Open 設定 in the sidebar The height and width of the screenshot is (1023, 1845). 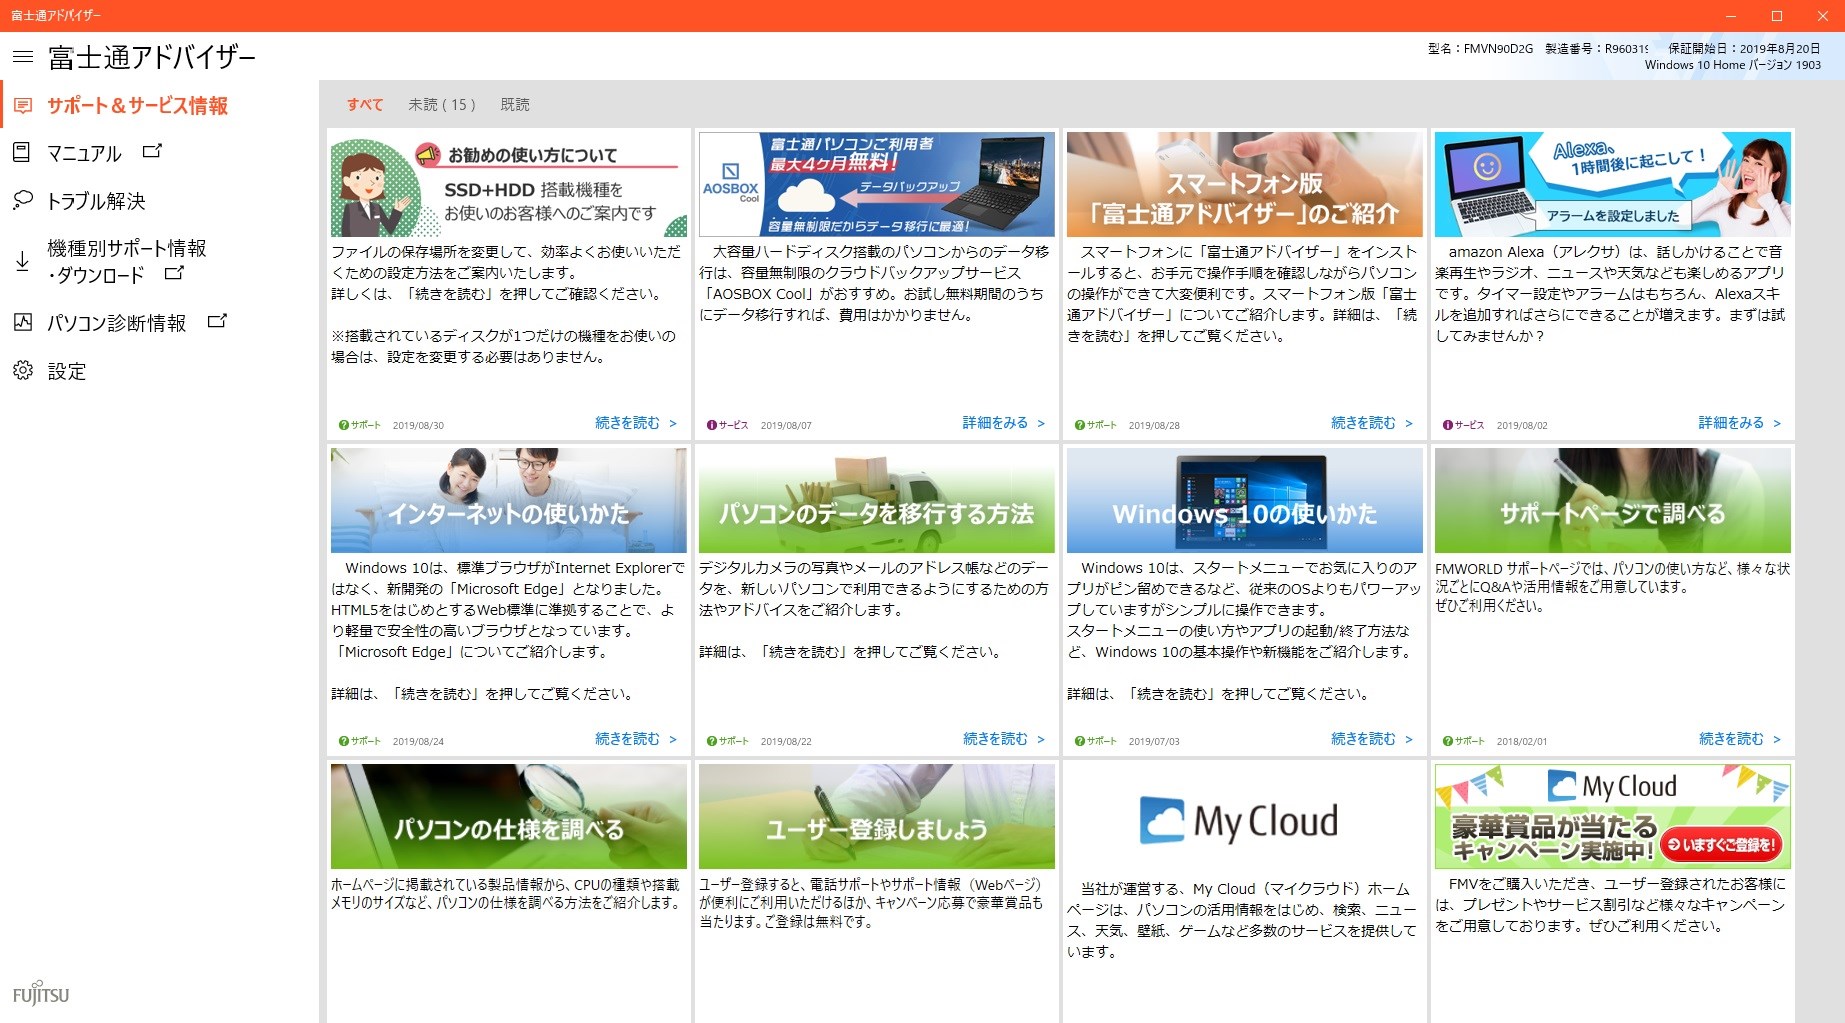(67, 372)
